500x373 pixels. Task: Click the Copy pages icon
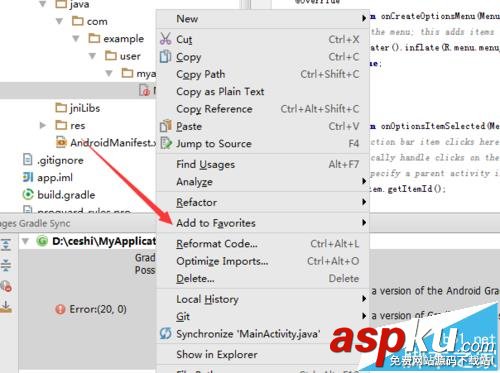click(165, 56)
